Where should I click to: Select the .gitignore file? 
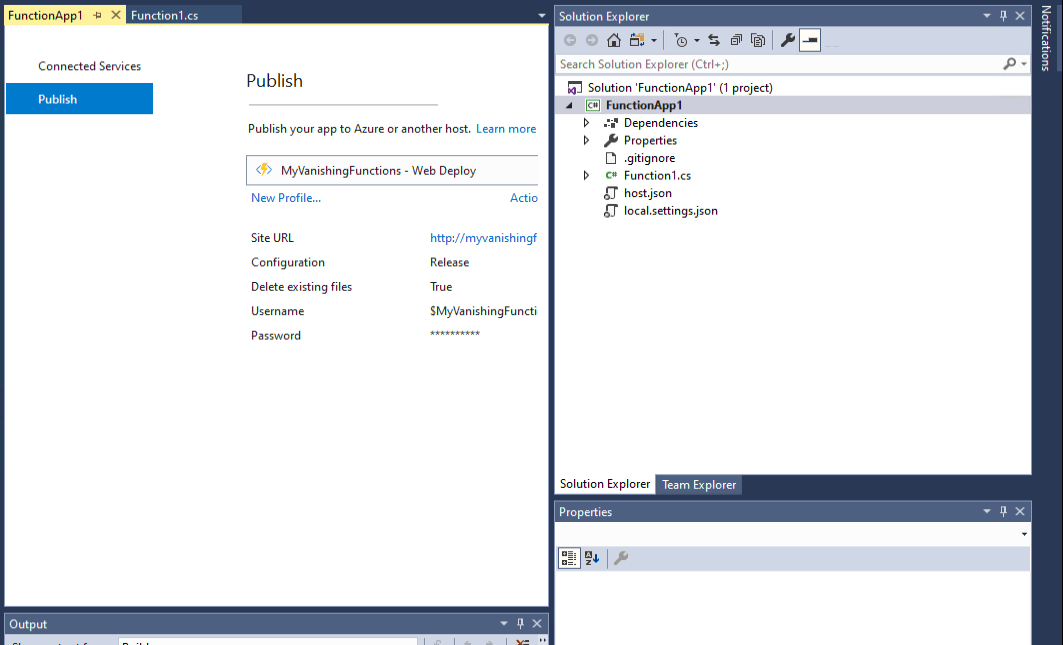(649, 158)
